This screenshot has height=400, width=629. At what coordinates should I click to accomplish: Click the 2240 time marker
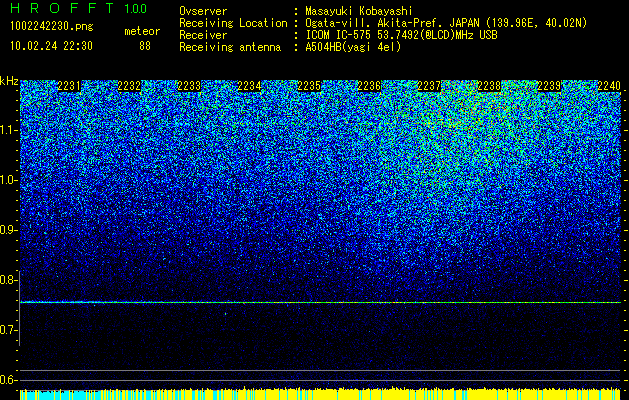tap(609, 86)
